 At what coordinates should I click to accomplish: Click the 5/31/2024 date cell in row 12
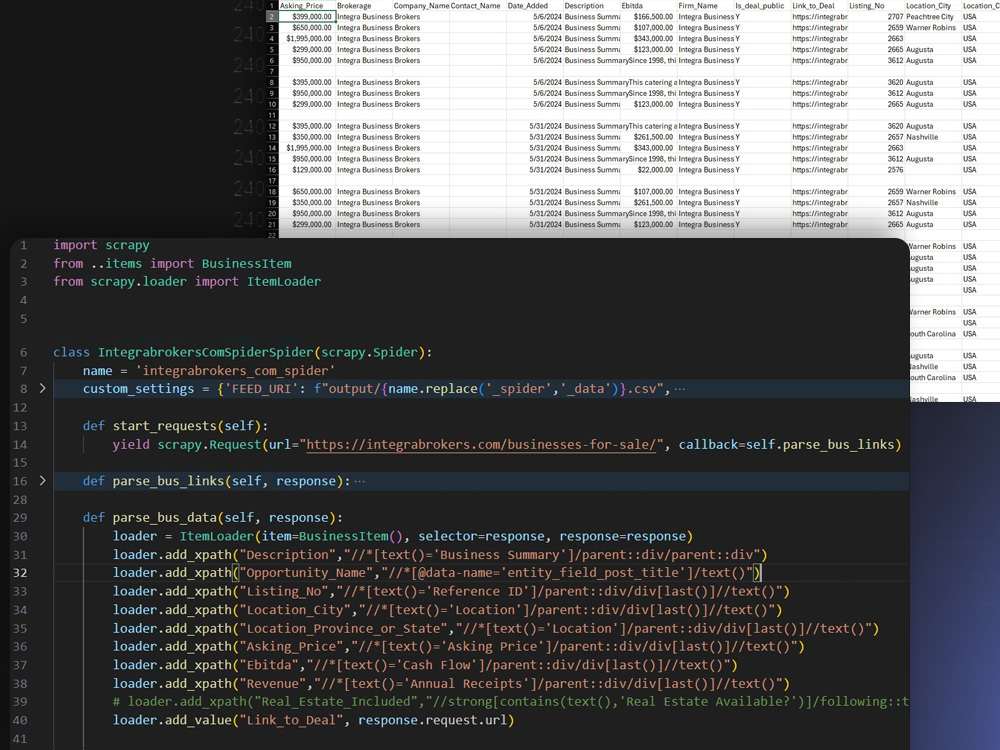pyautogui.click(x=534, y=126)
